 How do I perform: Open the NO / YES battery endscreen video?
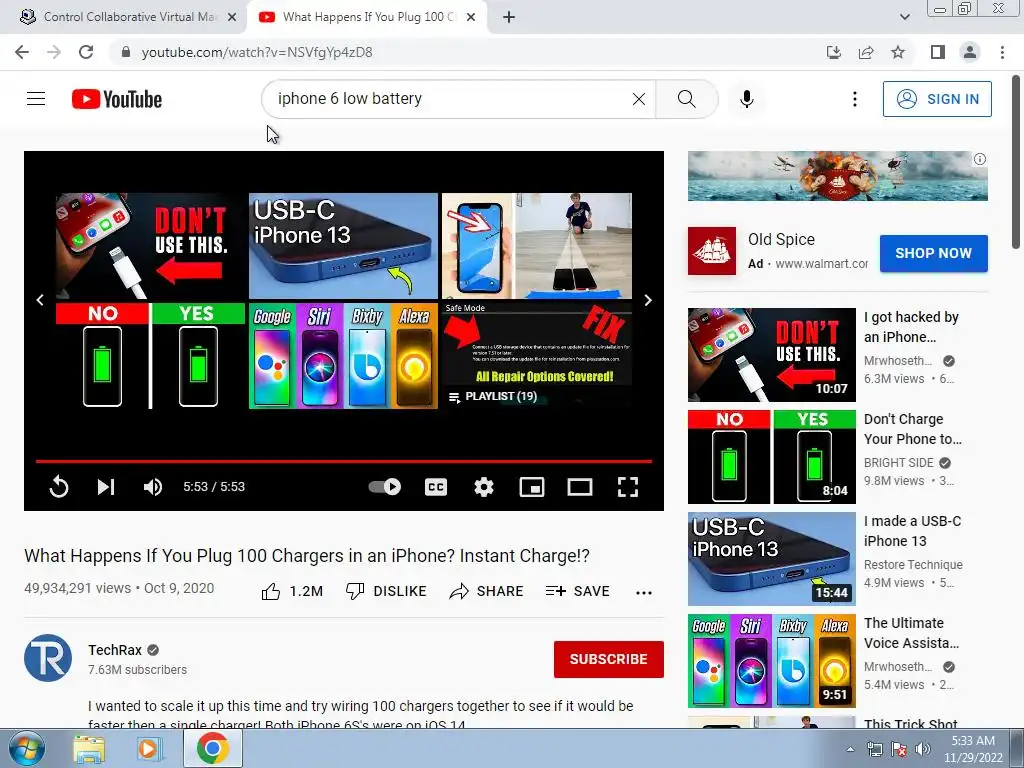[x=150, y=356]
